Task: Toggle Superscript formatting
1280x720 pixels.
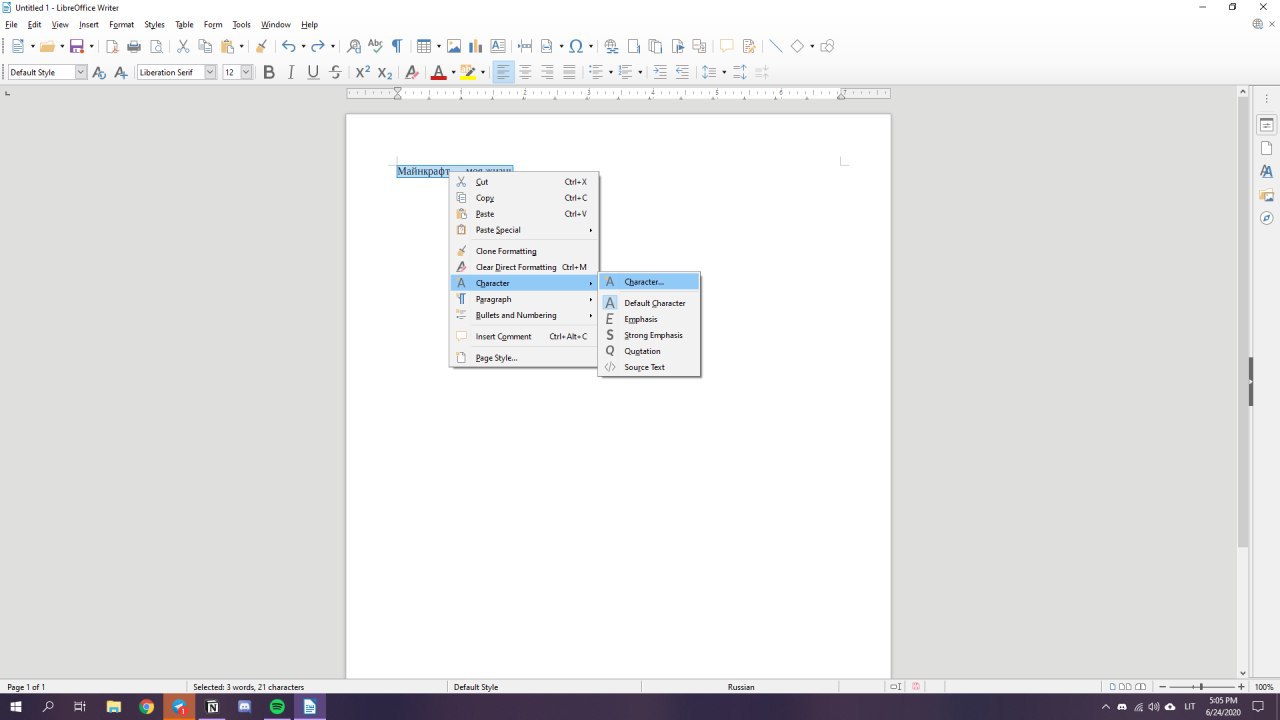Action: (x=362, y=72)
